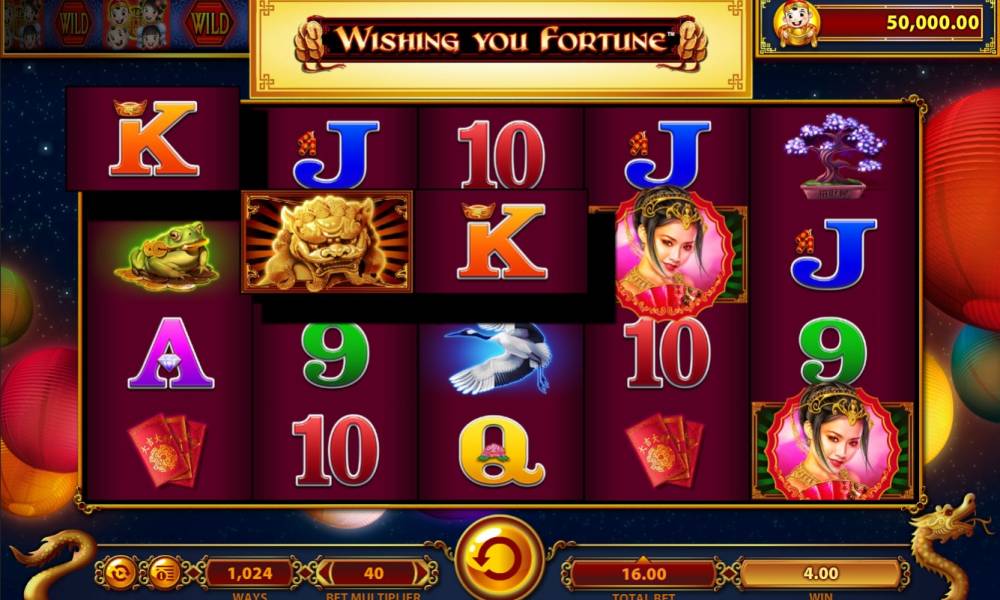The height and width of the screenshot is (600, 1000).
Task: Select the purple A symbol
Action: pyautogui.click(x=170, y=353)
